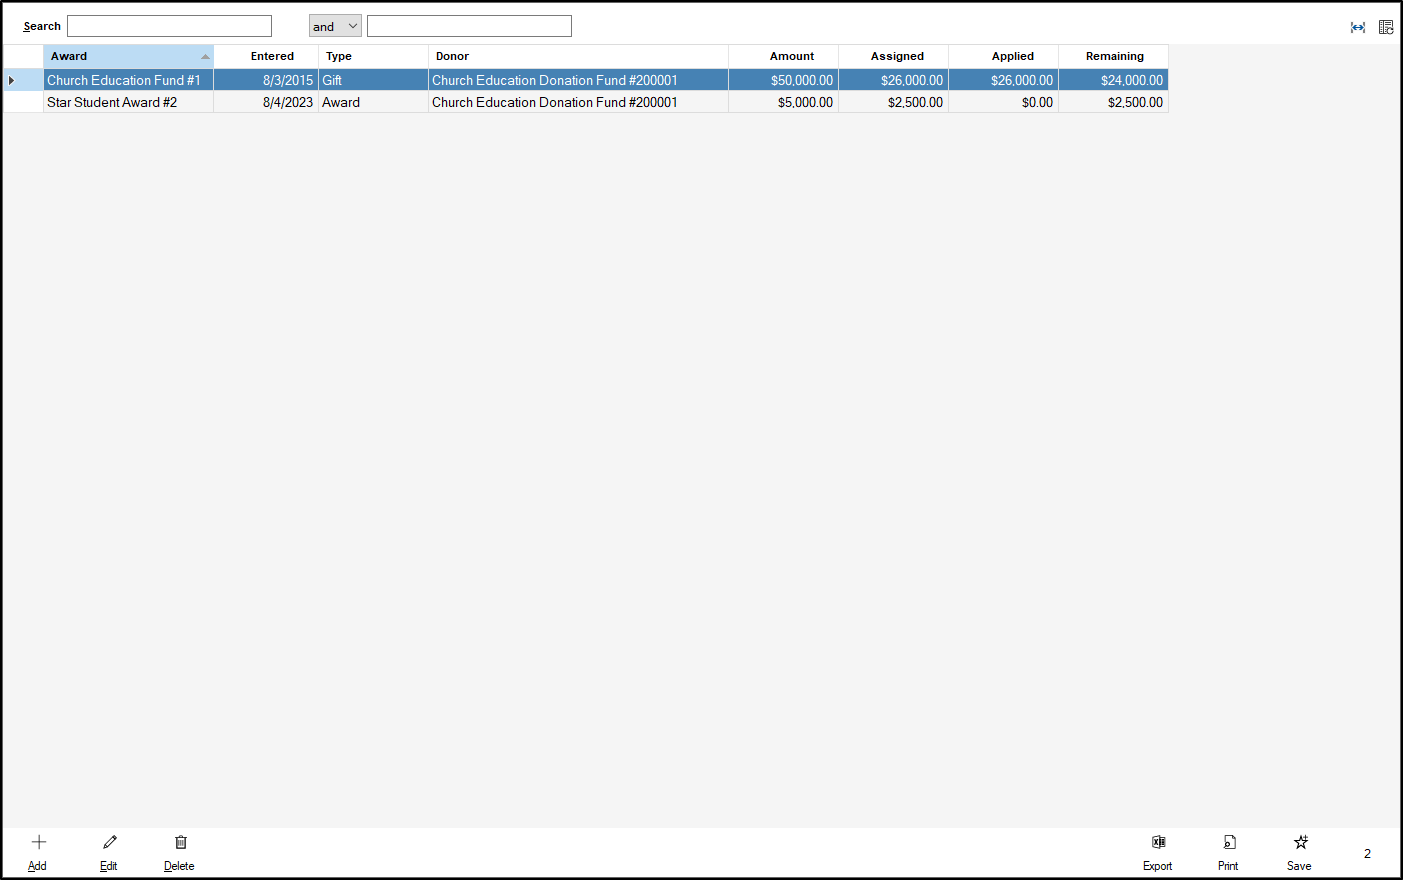Click the fit column widths icon
This screenshot has height=880, width=1403.
tap(1358, 27)
